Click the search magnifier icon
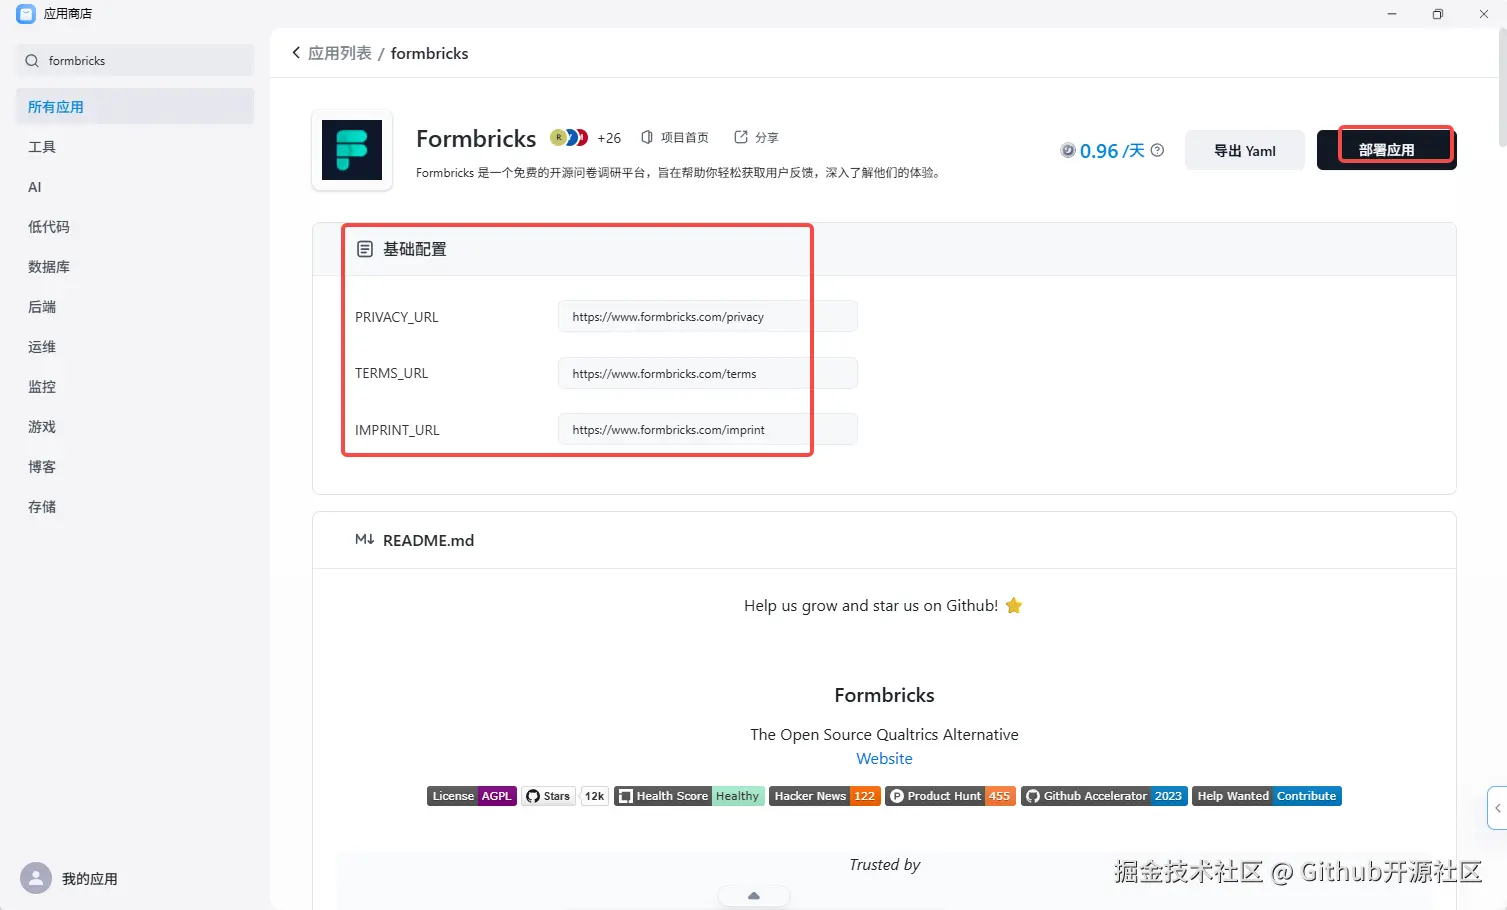This screenshot has height=910, width=1507. pyautogui.click(x=32, y=61)
